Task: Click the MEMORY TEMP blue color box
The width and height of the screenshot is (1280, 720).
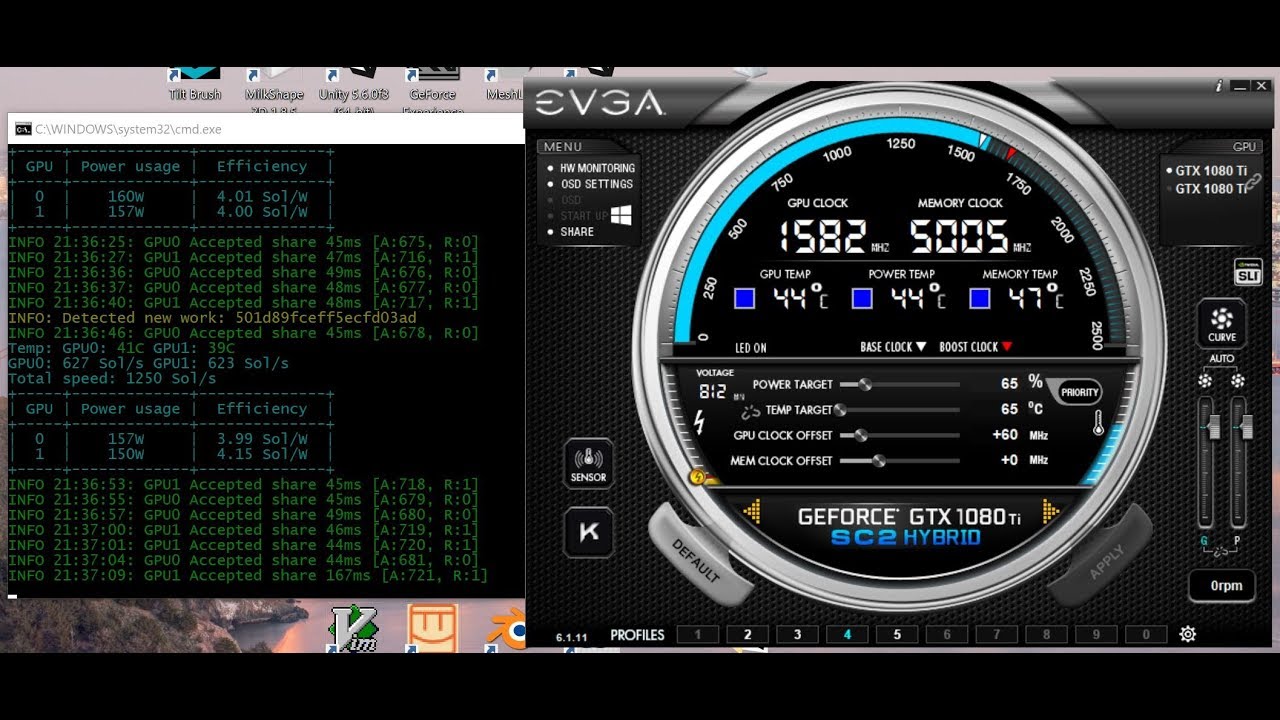Action: tap(980, 298)
